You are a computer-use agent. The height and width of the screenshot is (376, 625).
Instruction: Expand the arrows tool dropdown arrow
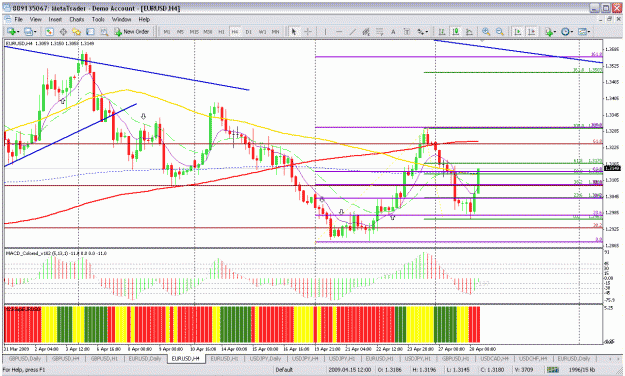tap(427, 32)
